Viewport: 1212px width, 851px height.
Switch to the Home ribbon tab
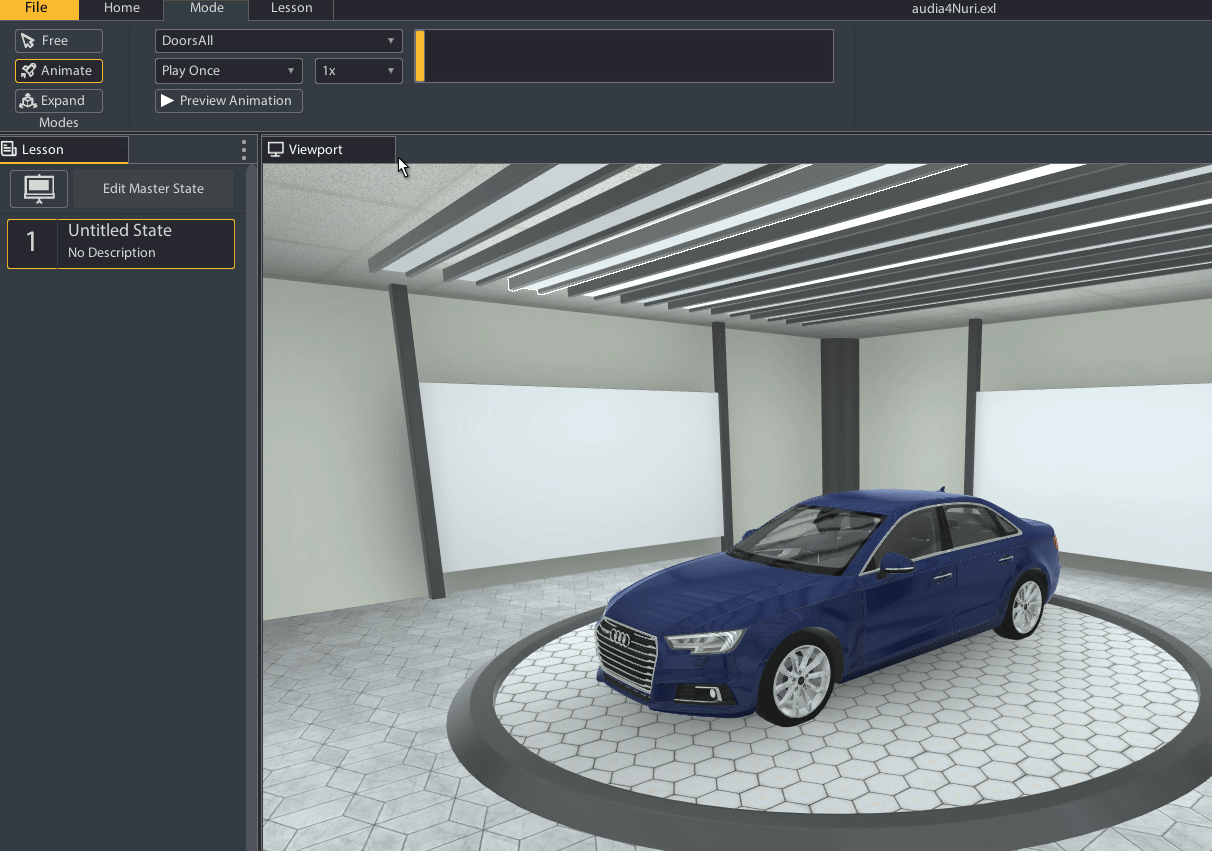122,9
